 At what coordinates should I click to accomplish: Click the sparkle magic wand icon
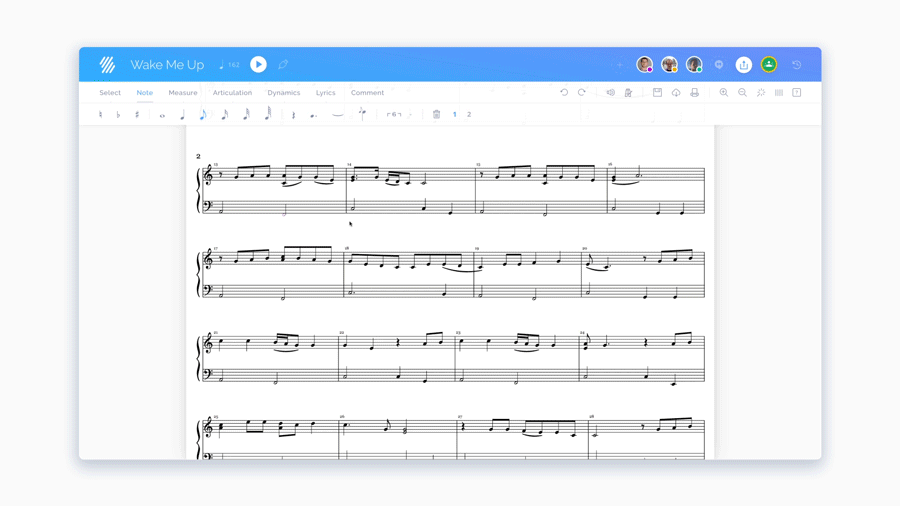point(761,92)
